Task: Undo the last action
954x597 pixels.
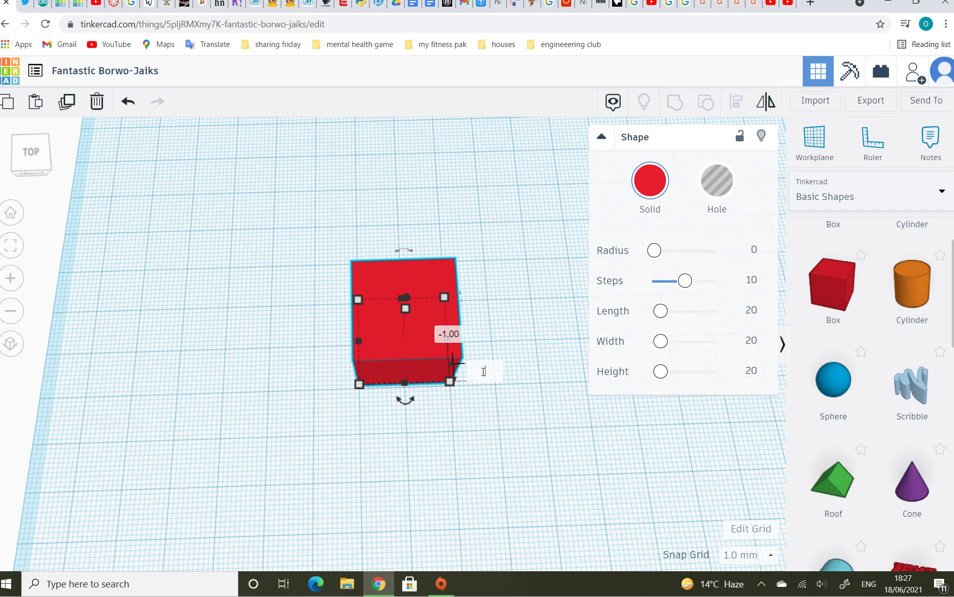Action: tap(128, 101)
